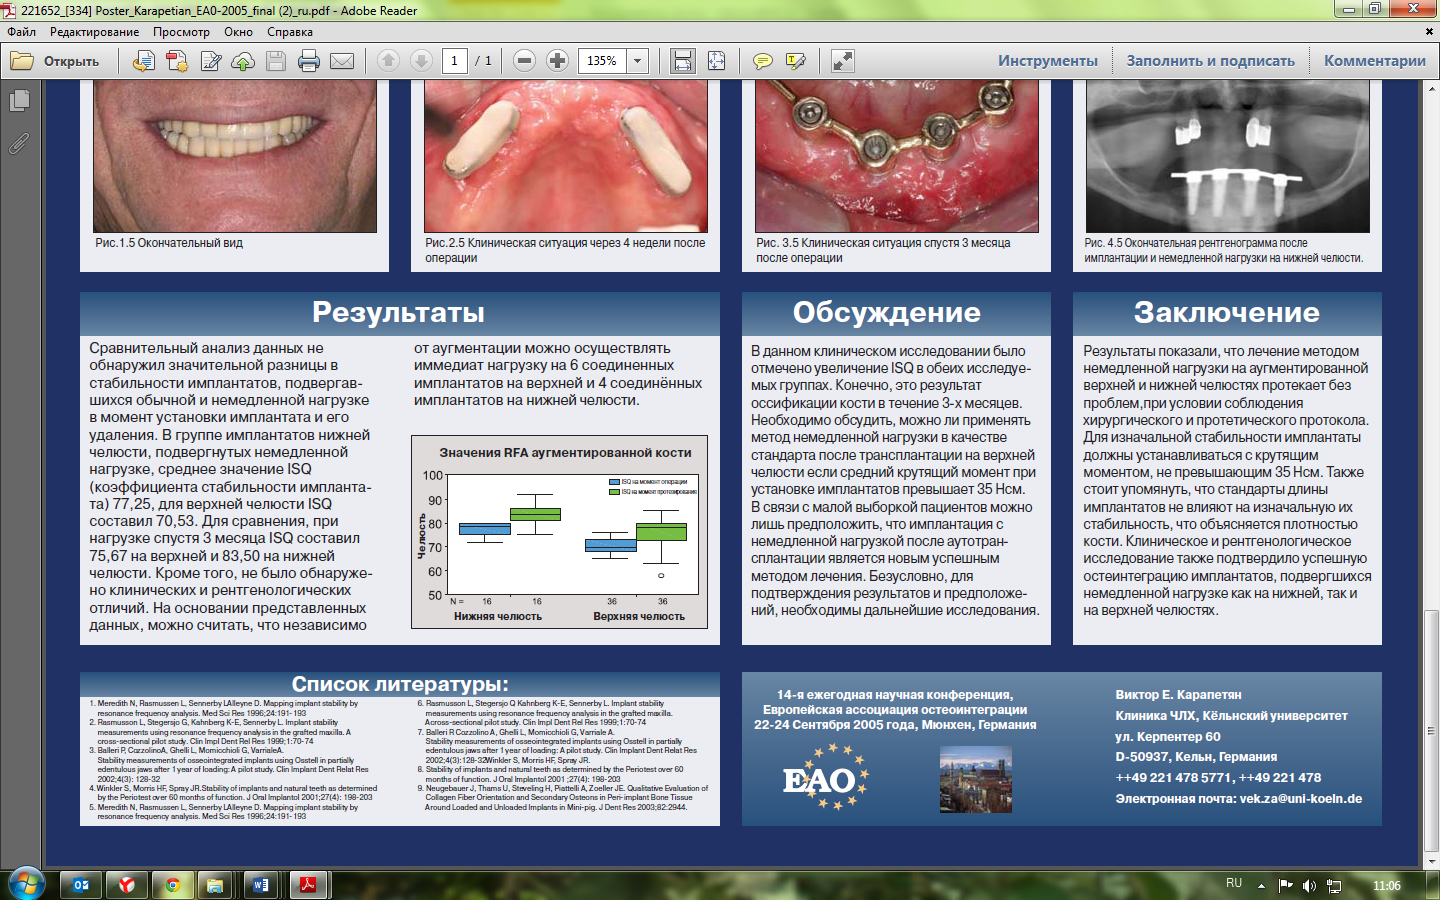
Task: Select the highlight text tool
Action: (796, 61)
